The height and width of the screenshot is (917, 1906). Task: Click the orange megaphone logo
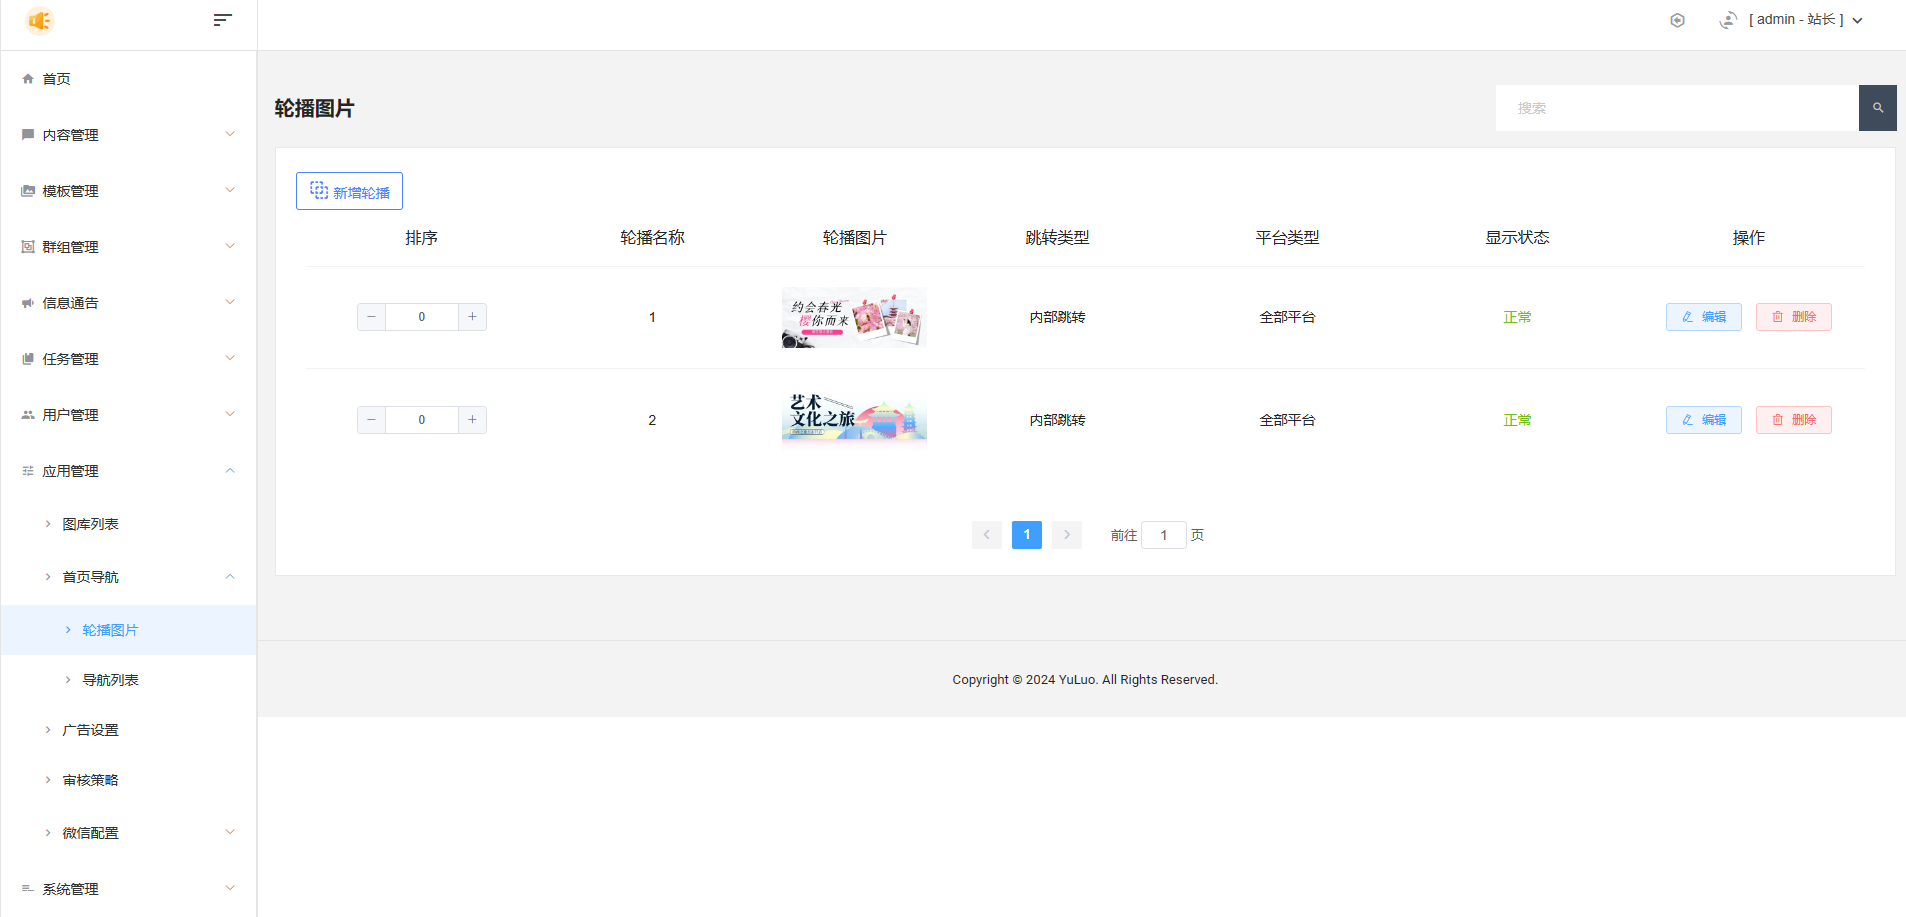(40, 20)
